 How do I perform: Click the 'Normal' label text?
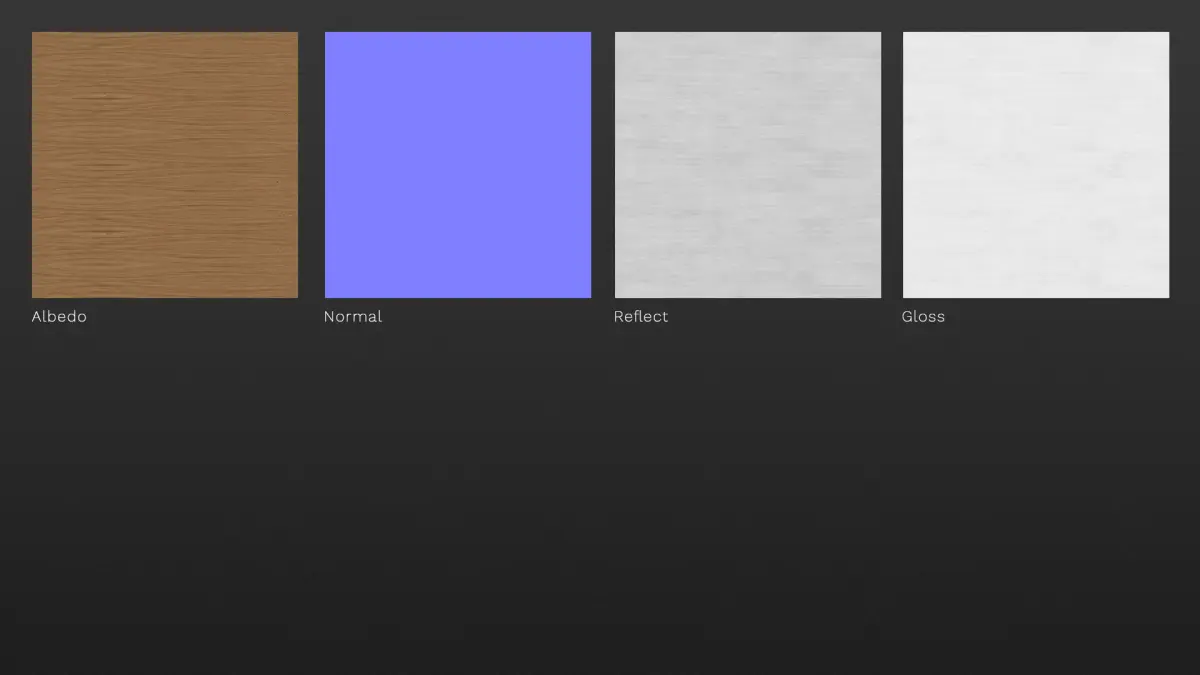coord(353,316)
